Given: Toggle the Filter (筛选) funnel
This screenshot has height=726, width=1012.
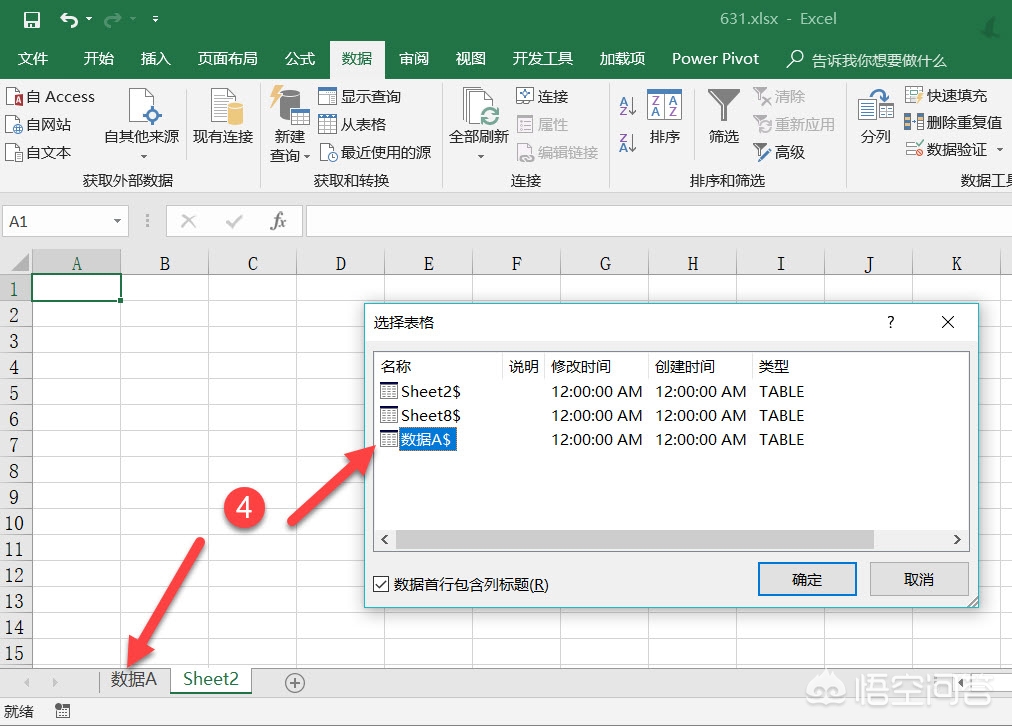Looking at the screenshot, I should click(x=724, y=117).
